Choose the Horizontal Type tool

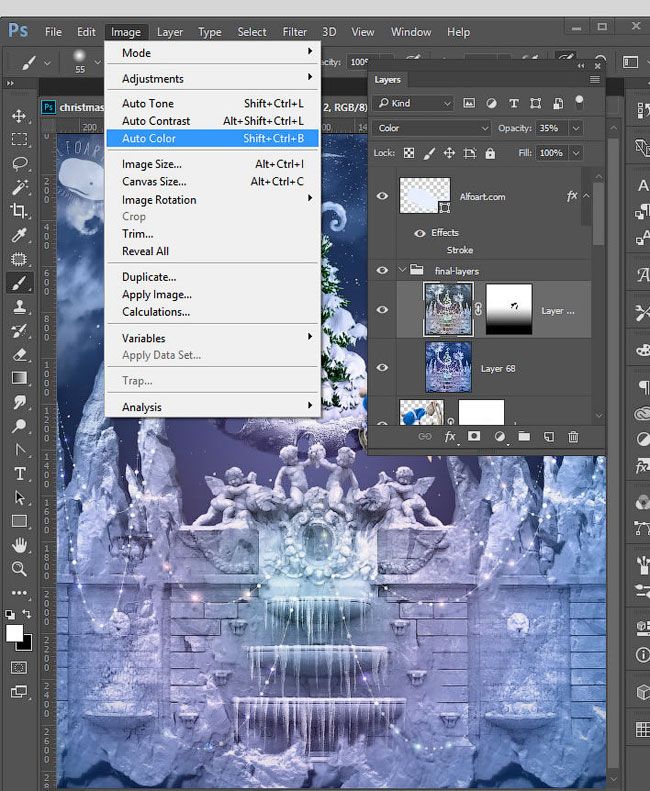pos(19,473)
